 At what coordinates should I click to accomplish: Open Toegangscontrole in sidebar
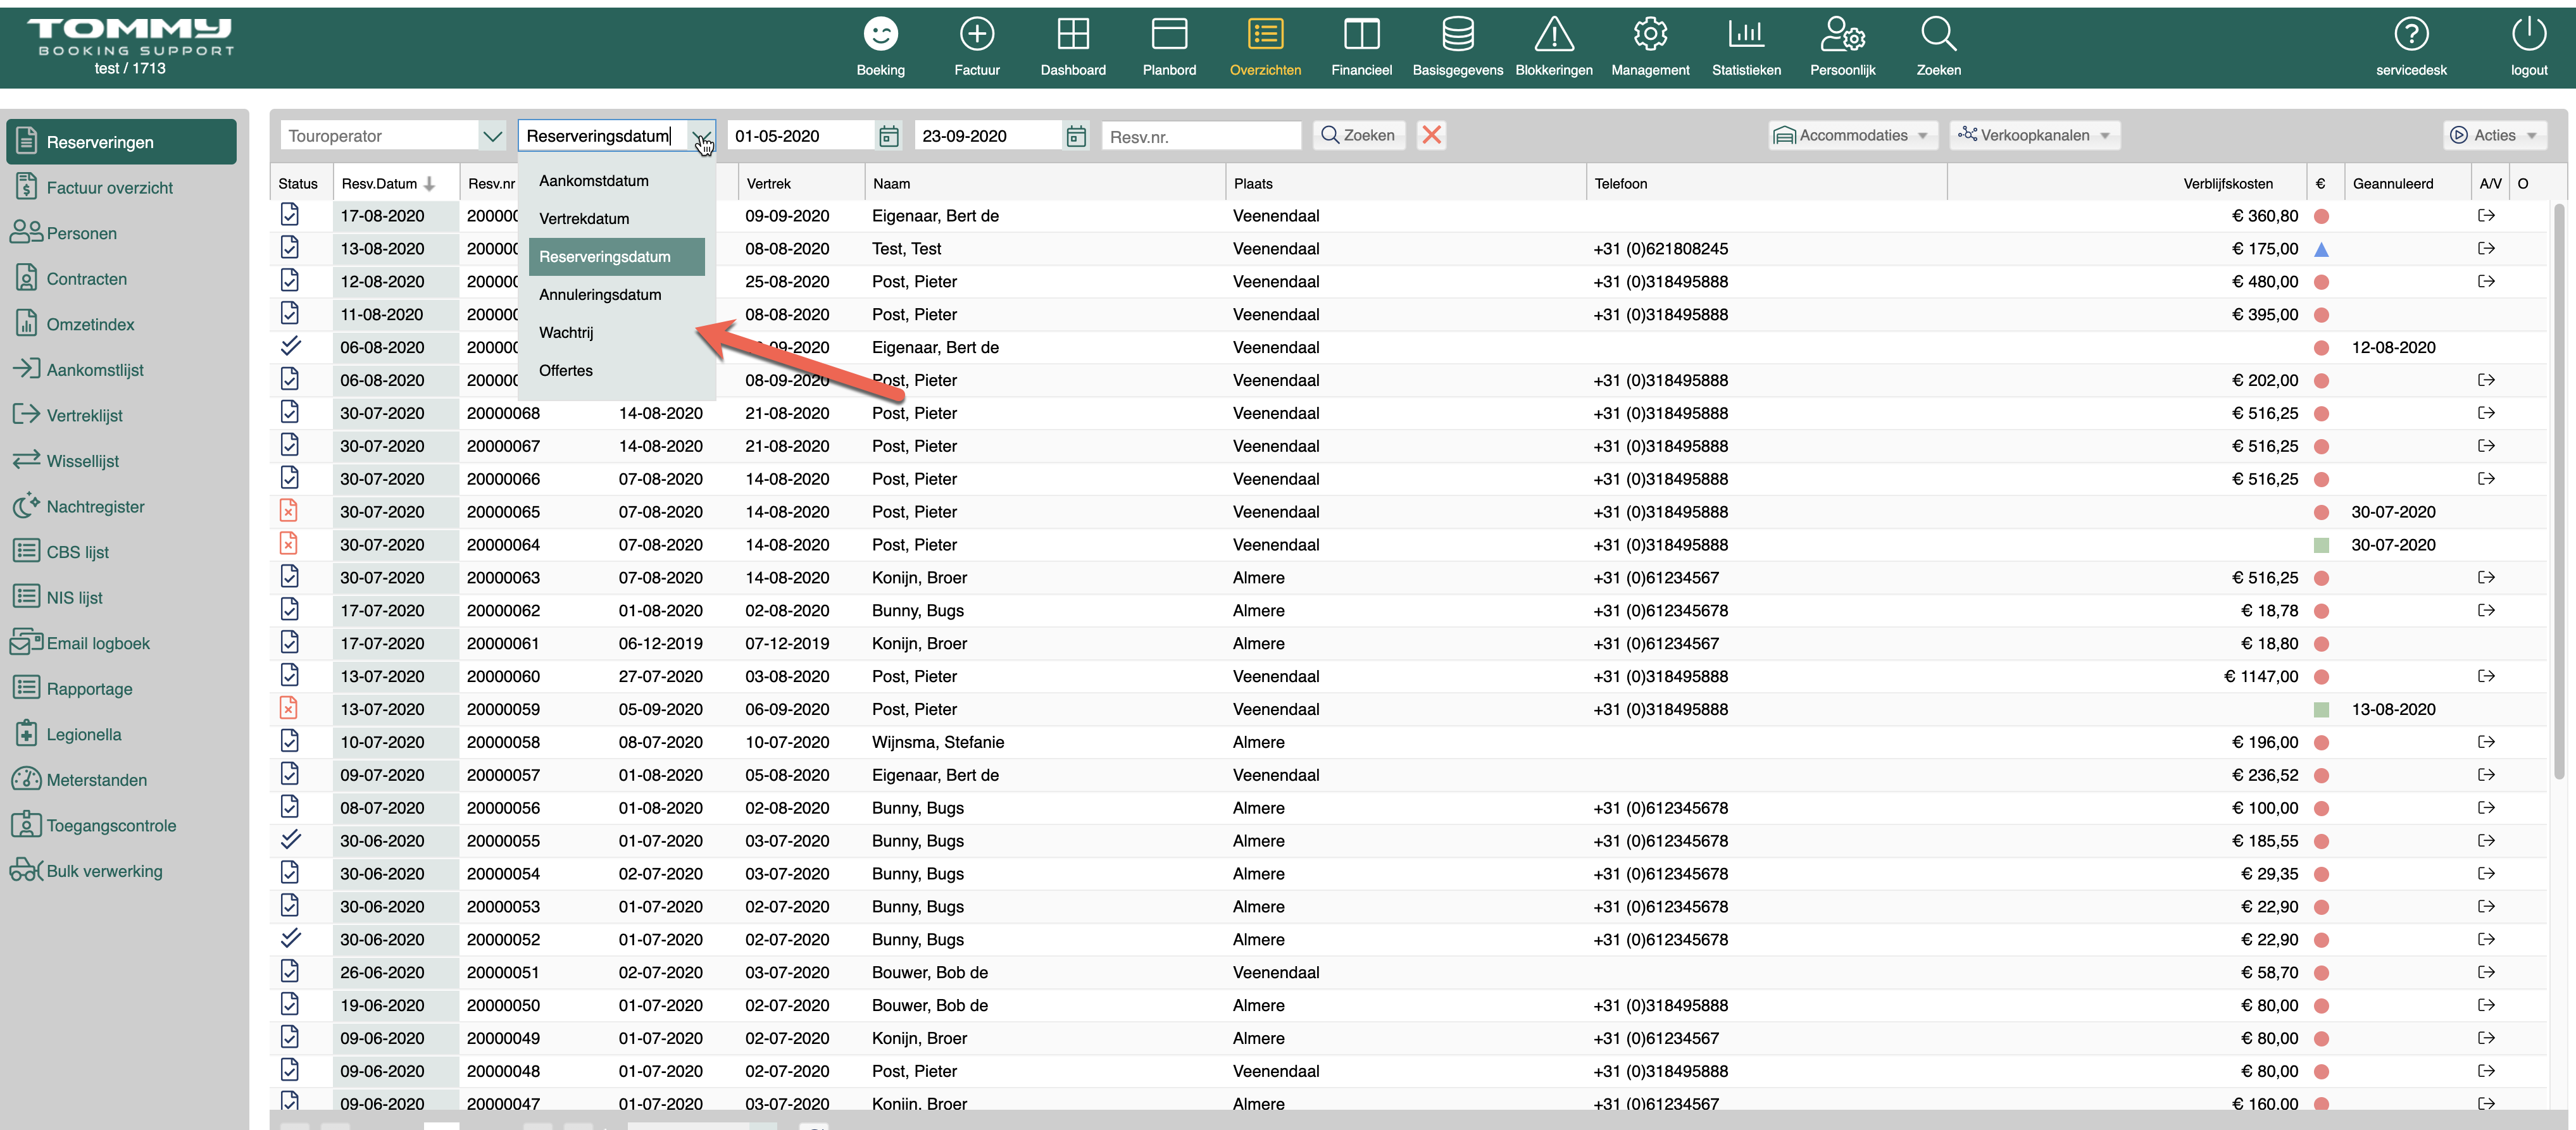tap(121, 825)
